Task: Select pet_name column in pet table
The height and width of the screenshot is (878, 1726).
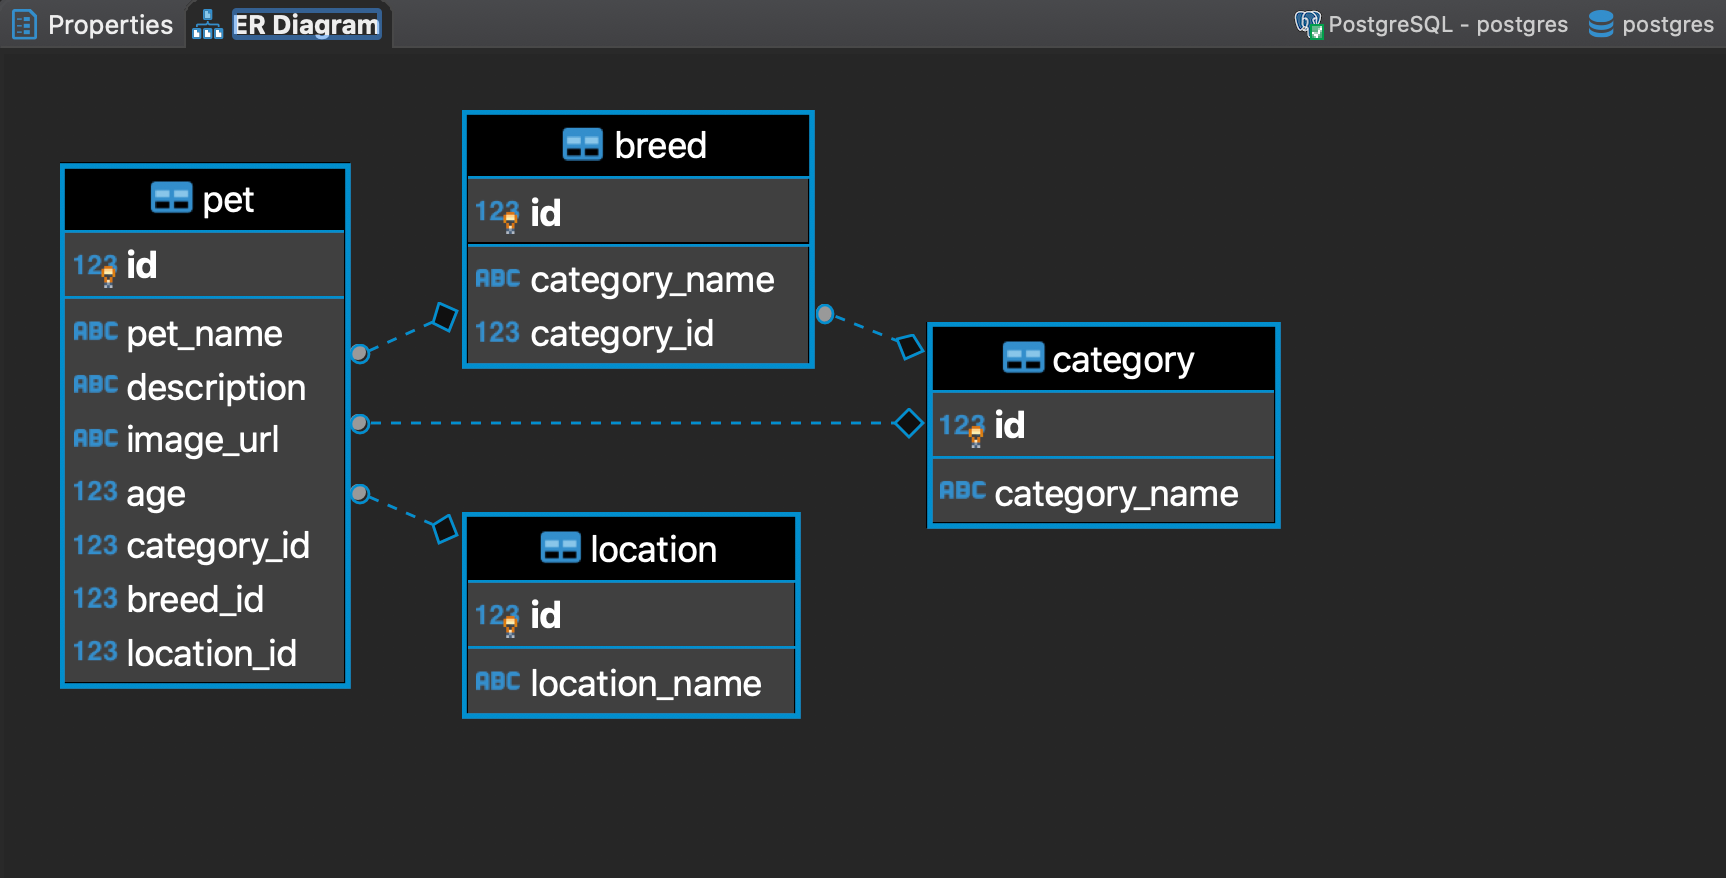Action: coord(204,334)
